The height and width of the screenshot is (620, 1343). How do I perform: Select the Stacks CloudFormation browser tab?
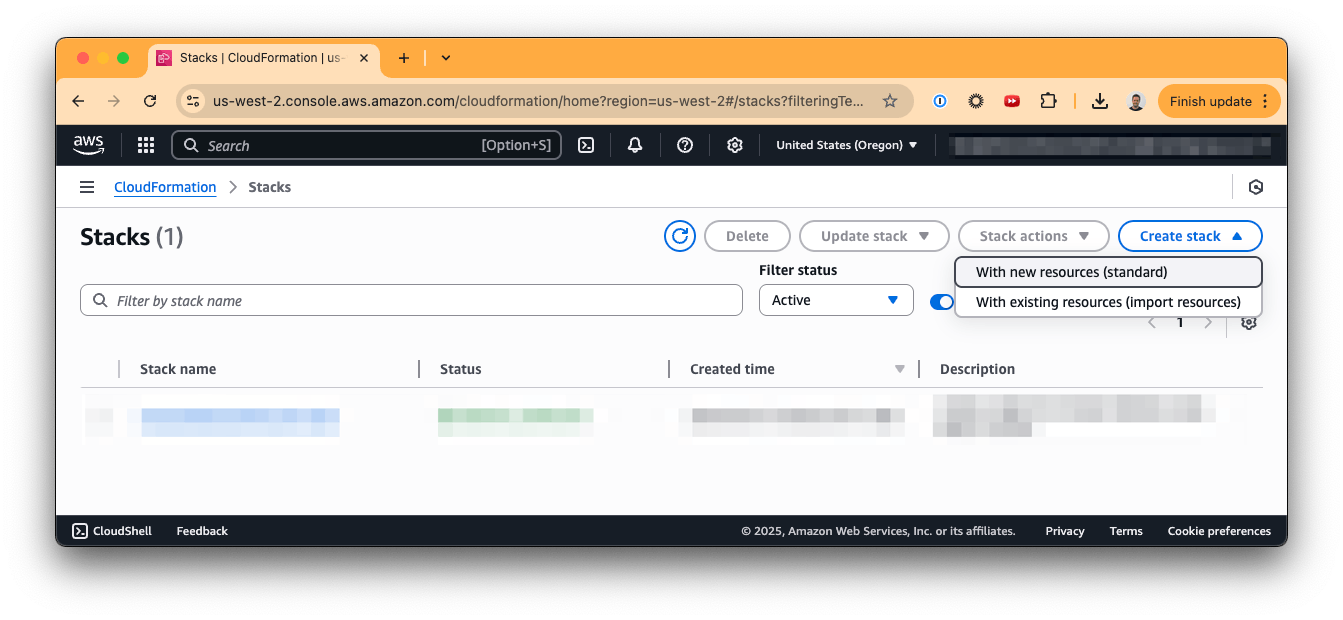[264, 58]
